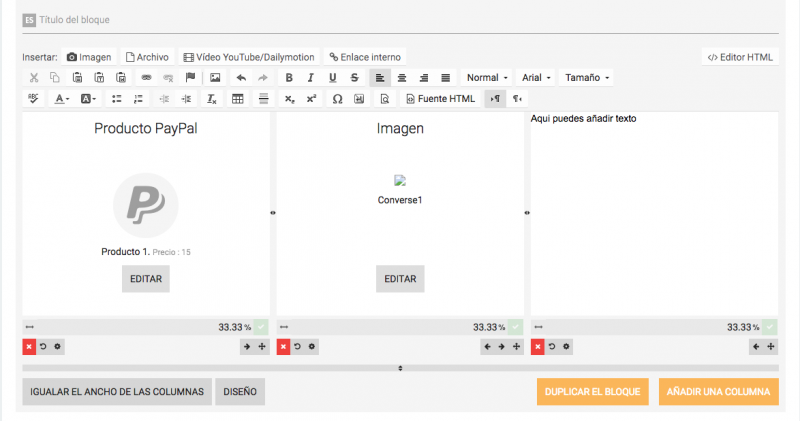
Task: Insert a table
Action: pos(238,99)
